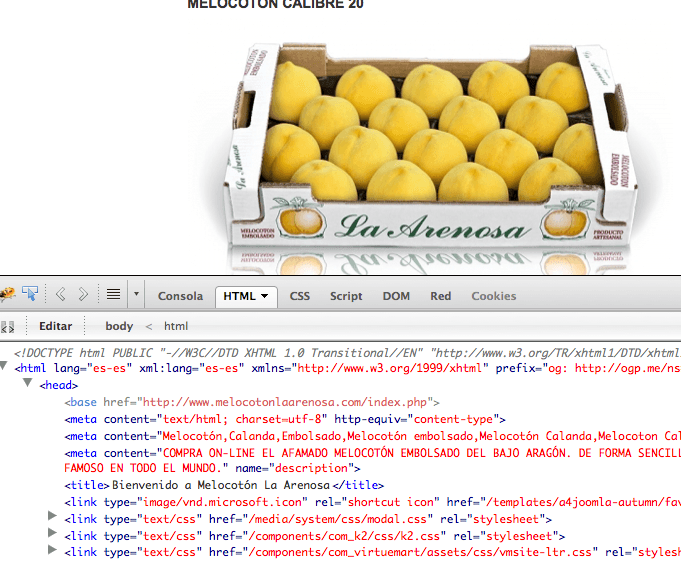Switch to the CSS tab
Screen dimensions: 681x561
pyautogui.click(x=300, y=296)
